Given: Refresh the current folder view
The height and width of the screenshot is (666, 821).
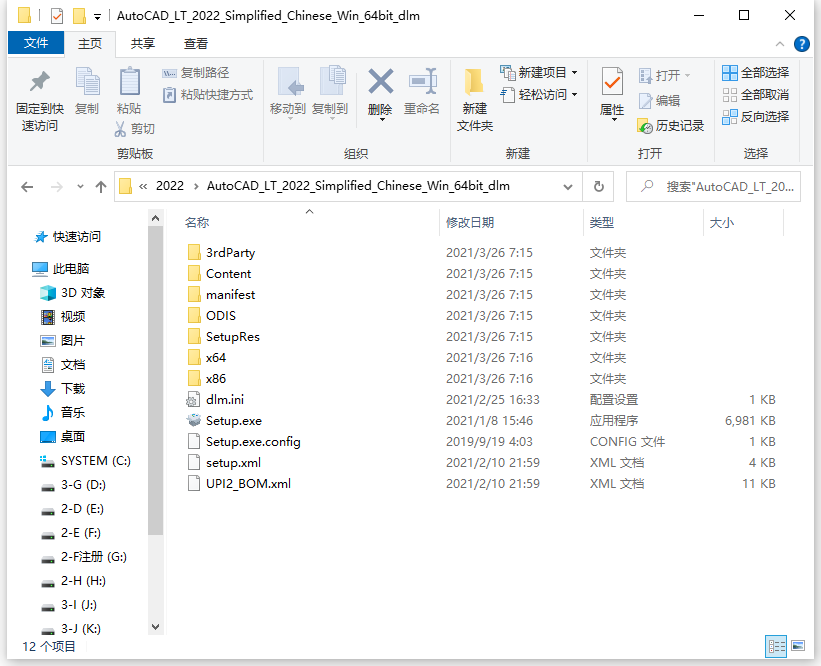Looking at the screenshot, I should pos(598,186).
